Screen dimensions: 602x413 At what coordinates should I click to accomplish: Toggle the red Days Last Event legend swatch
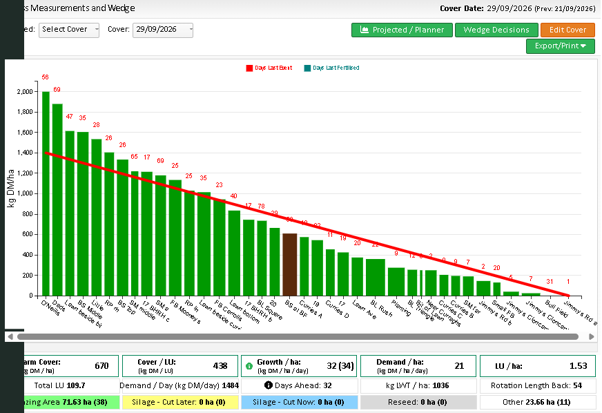pyautogui.click(x=249, y=68)
